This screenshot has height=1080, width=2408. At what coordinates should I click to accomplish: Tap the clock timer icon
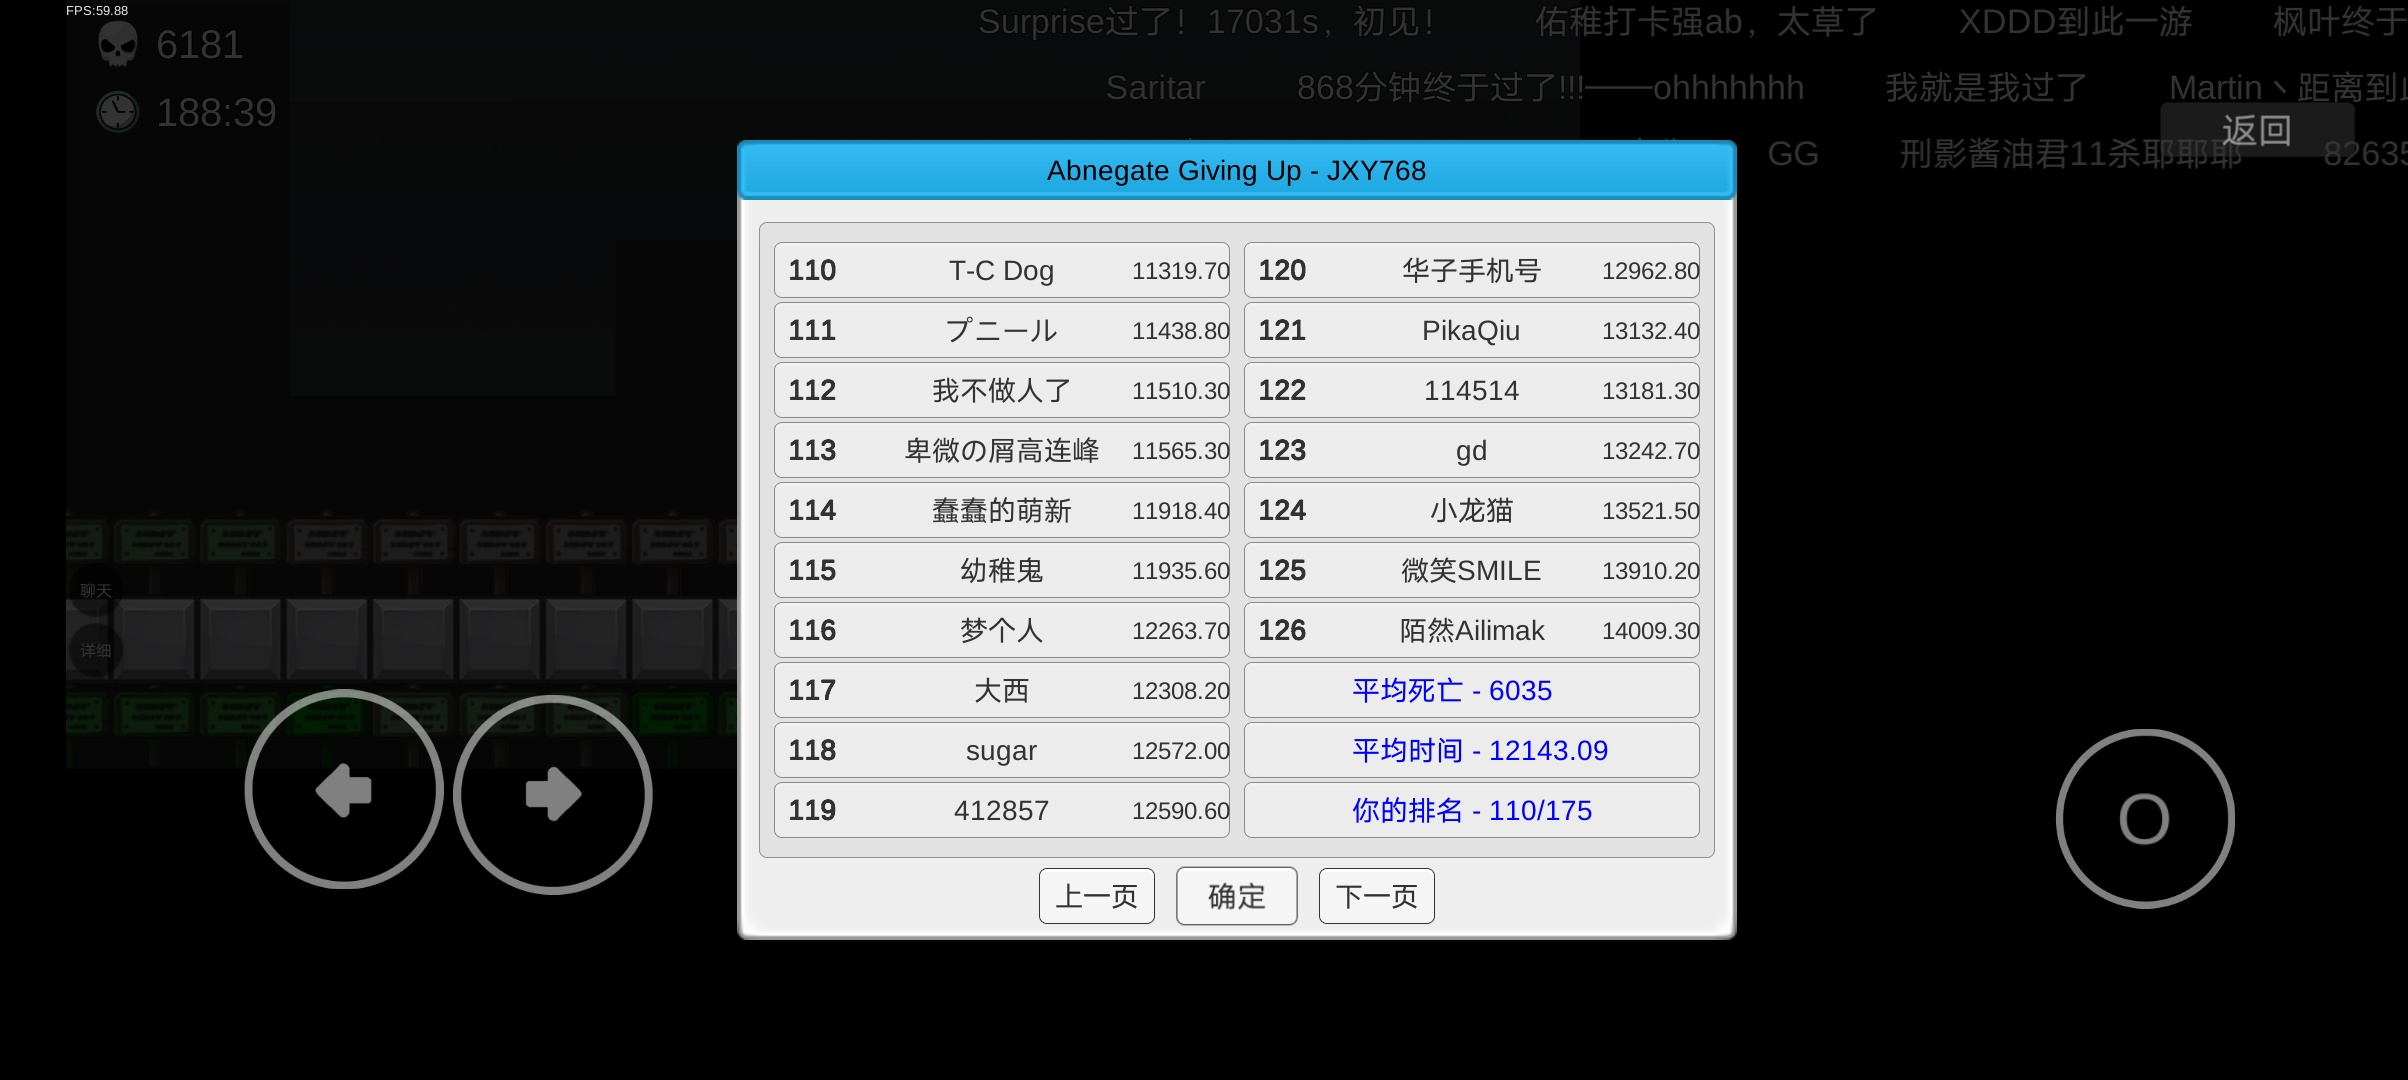point(118,112)
